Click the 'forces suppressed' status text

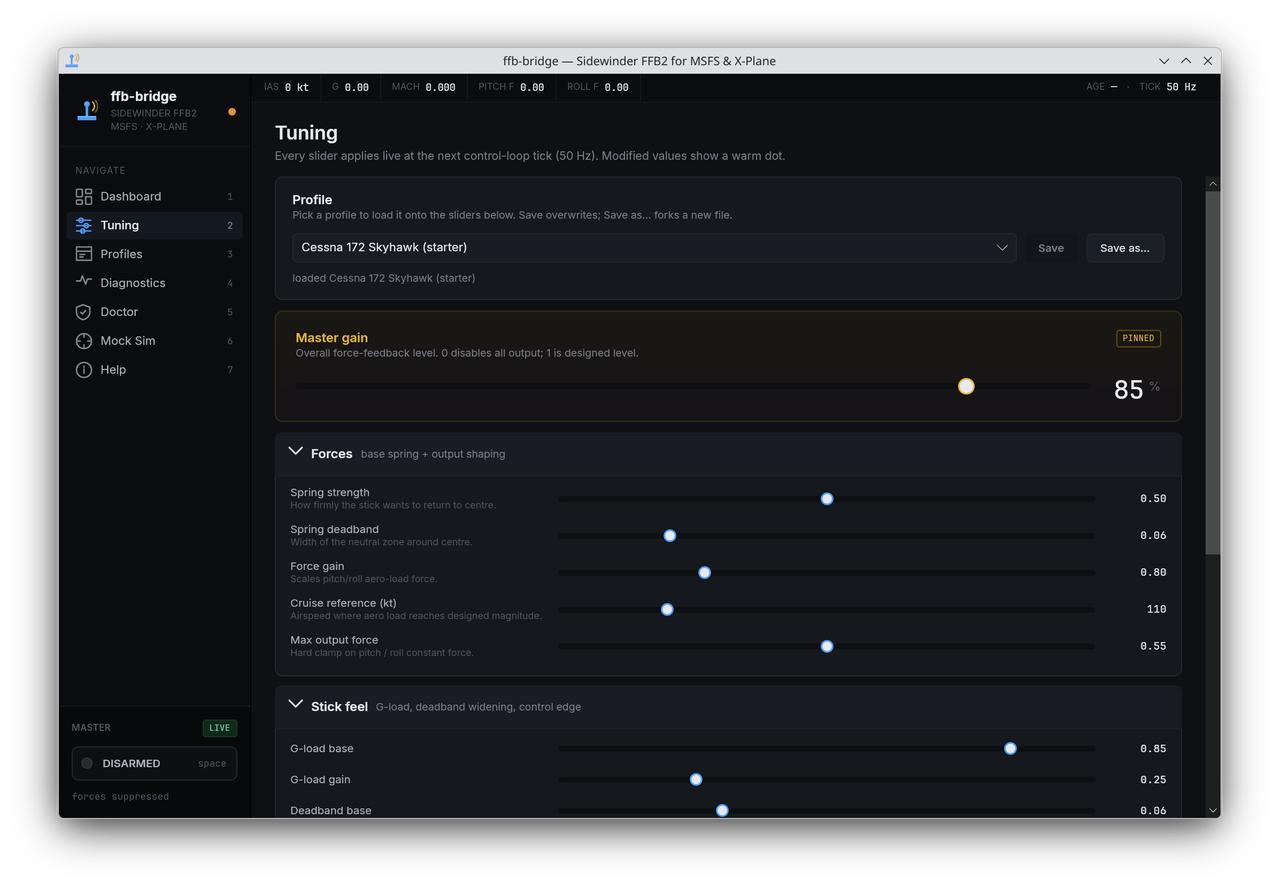tap(120, 797)
